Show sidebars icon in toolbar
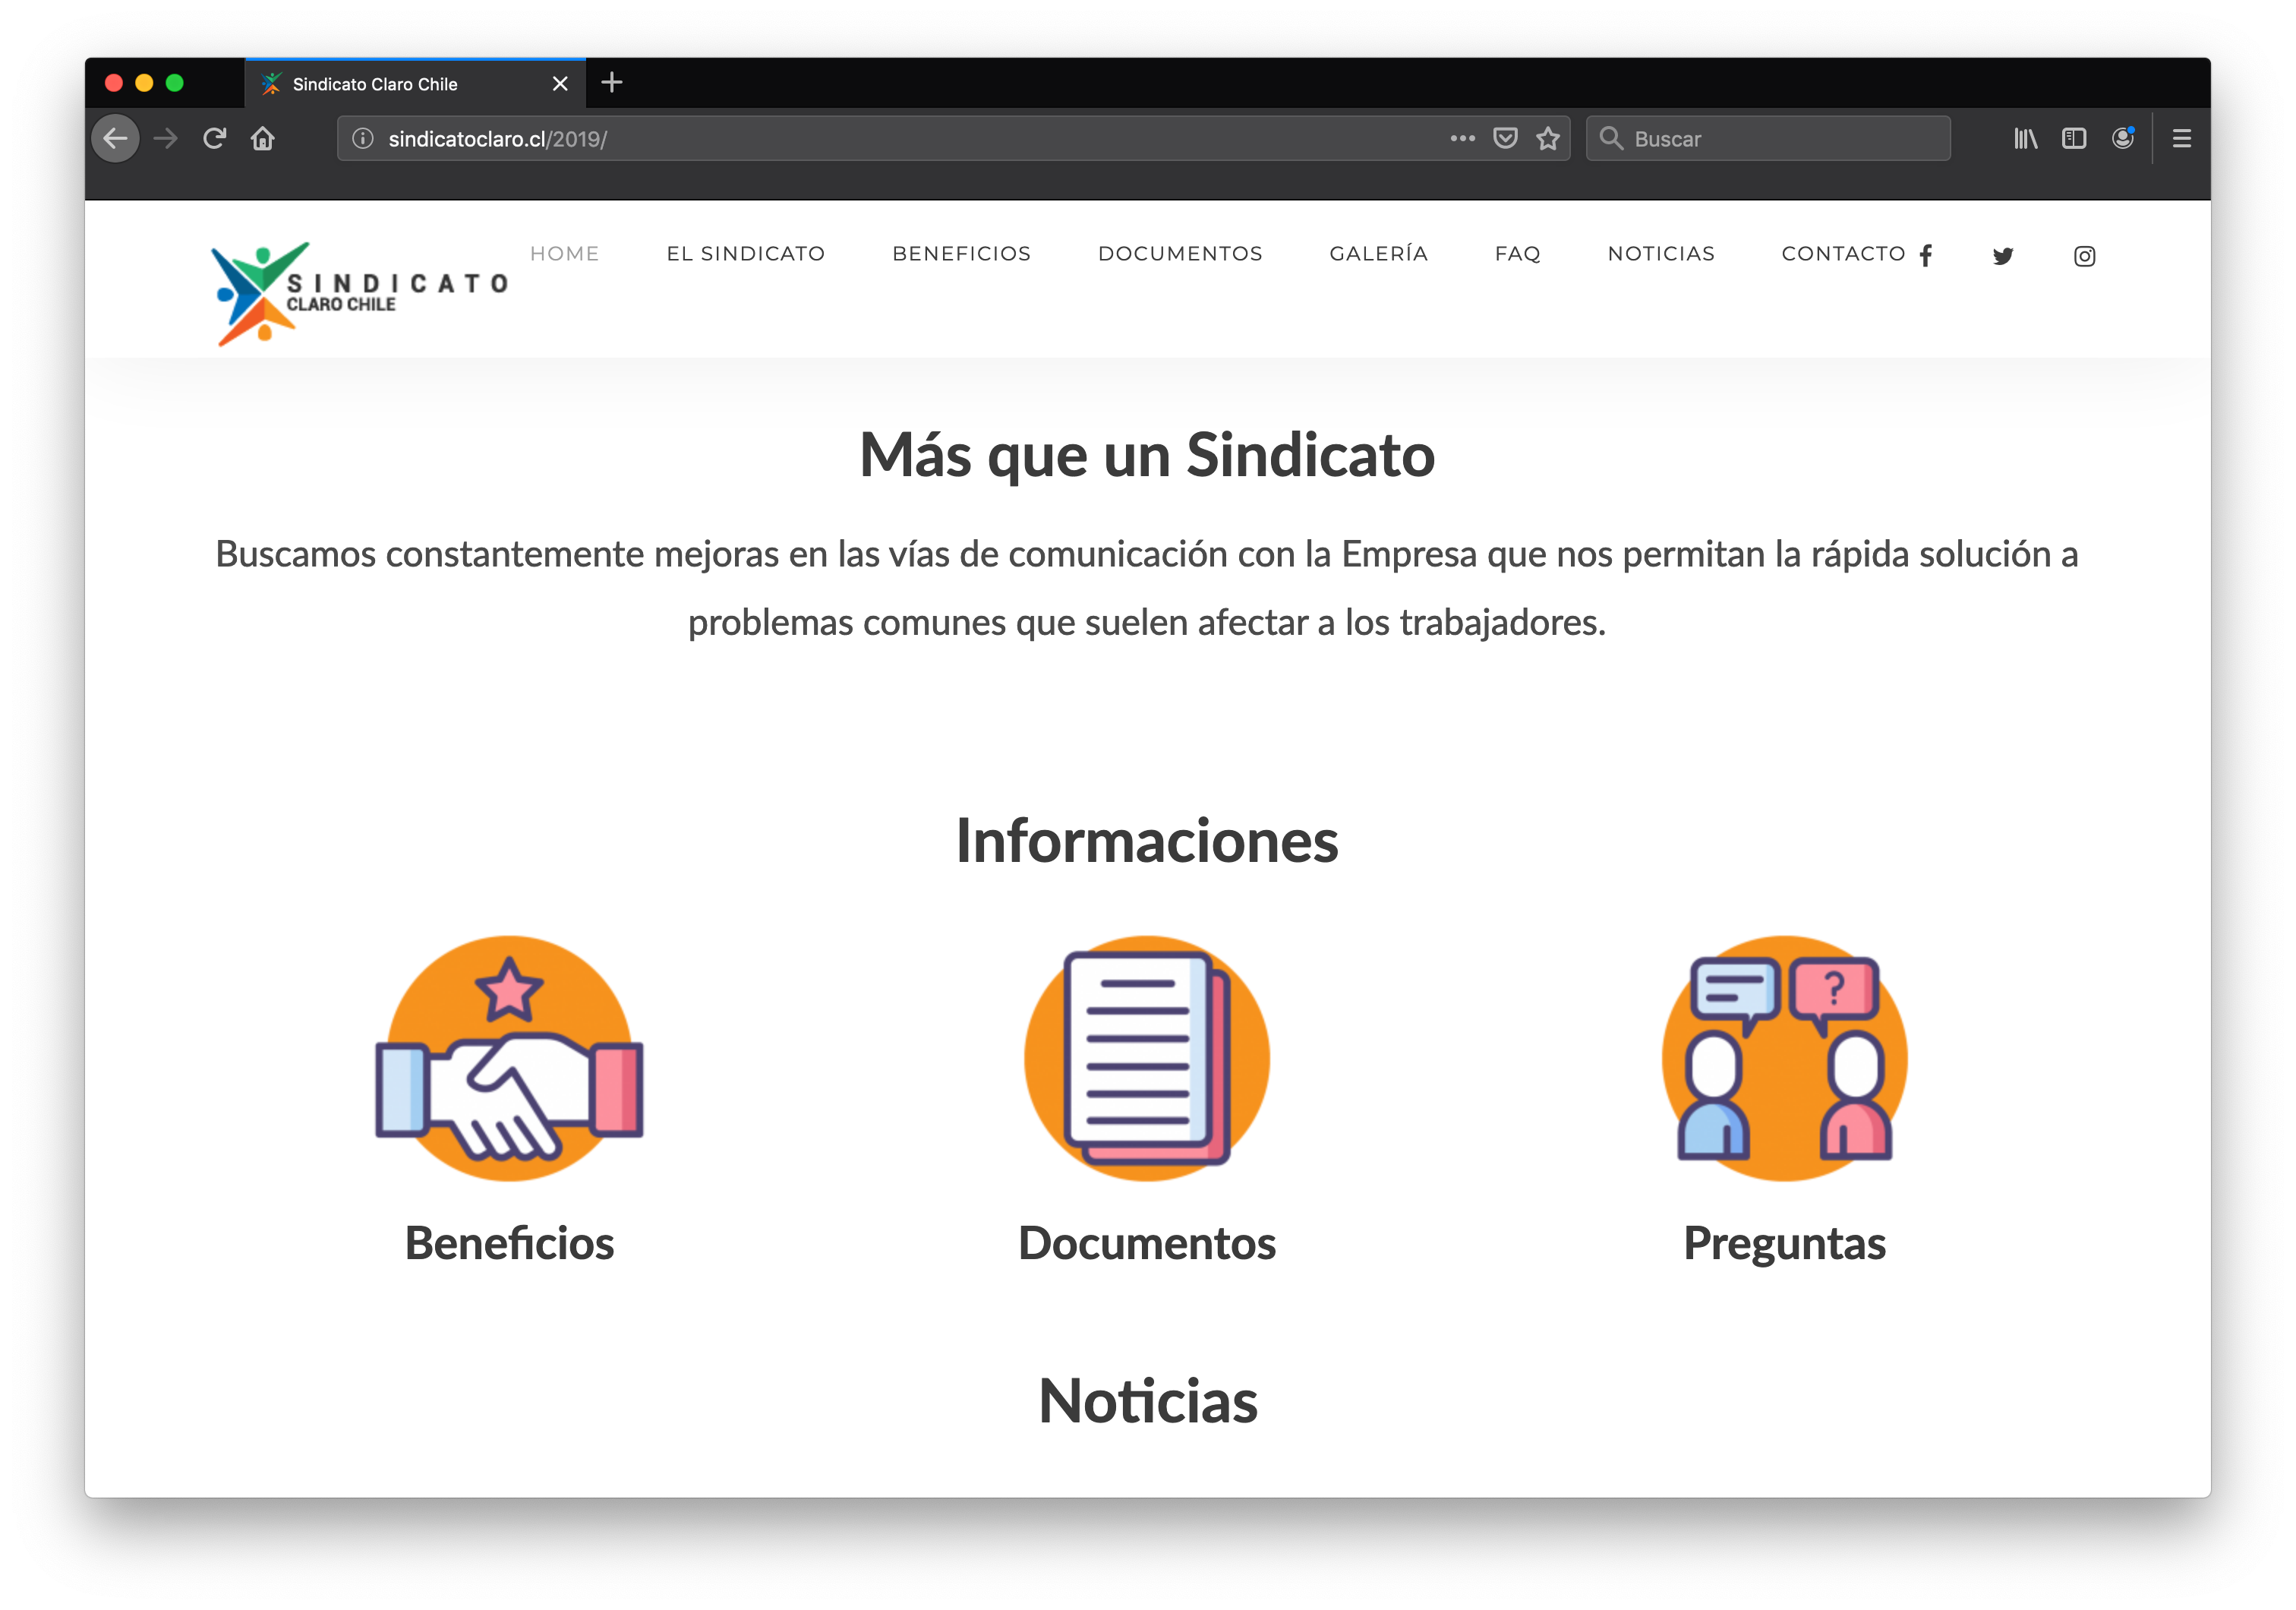The image size is (2296, 1610). click(x=2074, y=139)
